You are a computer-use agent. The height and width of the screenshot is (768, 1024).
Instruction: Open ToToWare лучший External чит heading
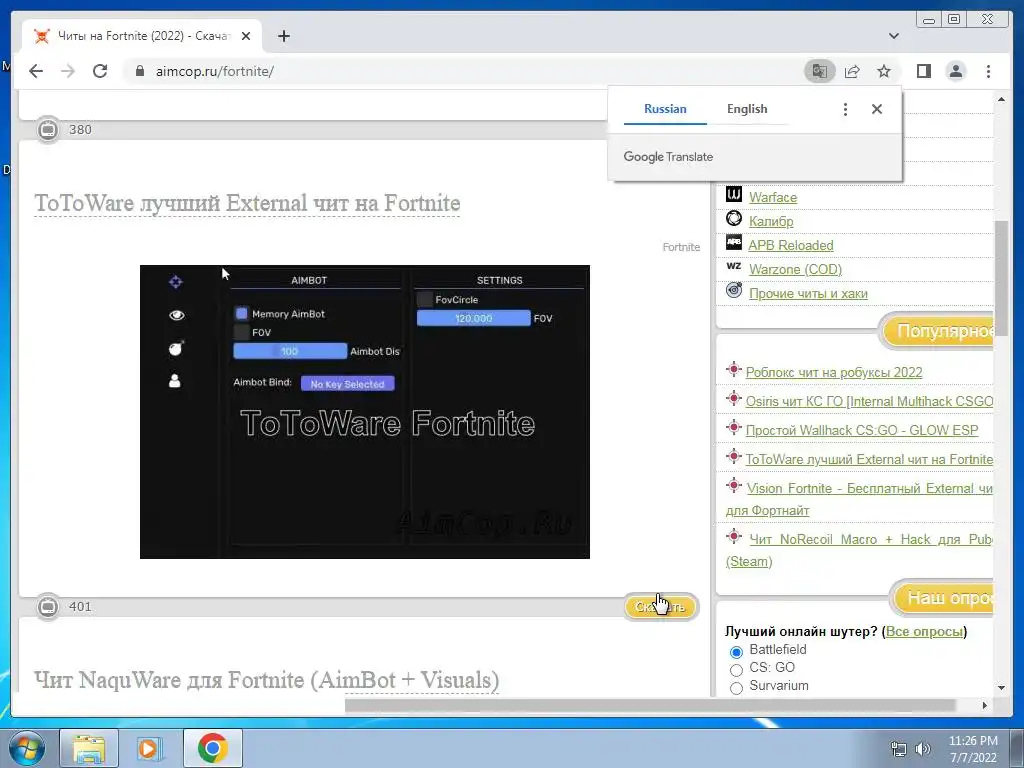pos(247,203)
